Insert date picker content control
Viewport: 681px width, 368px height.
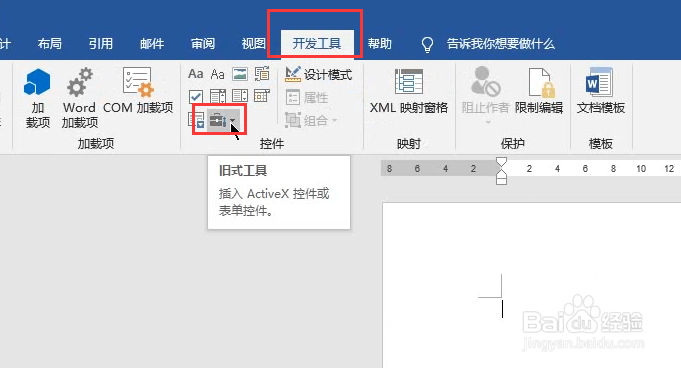tap(262, 96)
